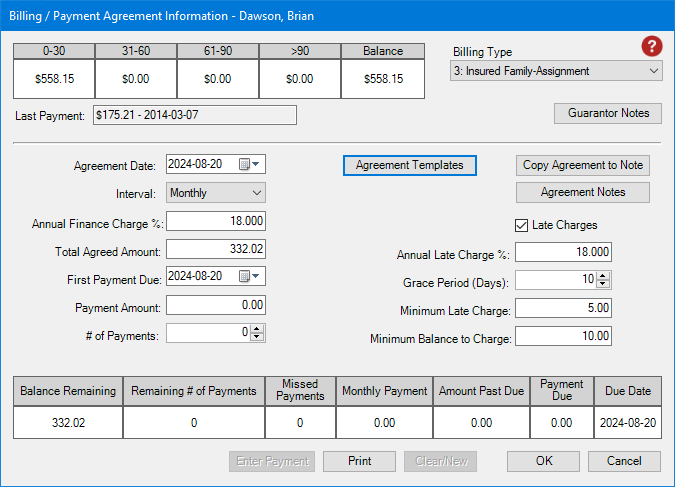Select the Annual Finance Charge % field
675x487 pixels.
tap(216, 222)
